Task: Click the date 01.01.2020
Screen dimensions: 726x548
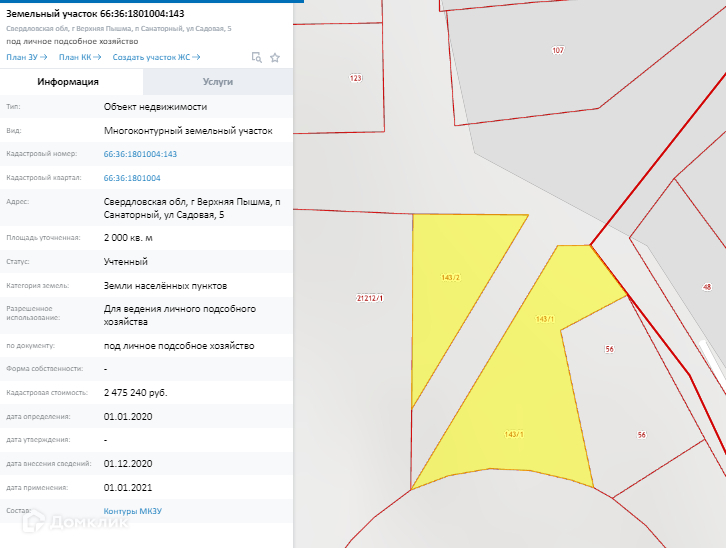Action: pyautogui.click(x=128, y=417)
